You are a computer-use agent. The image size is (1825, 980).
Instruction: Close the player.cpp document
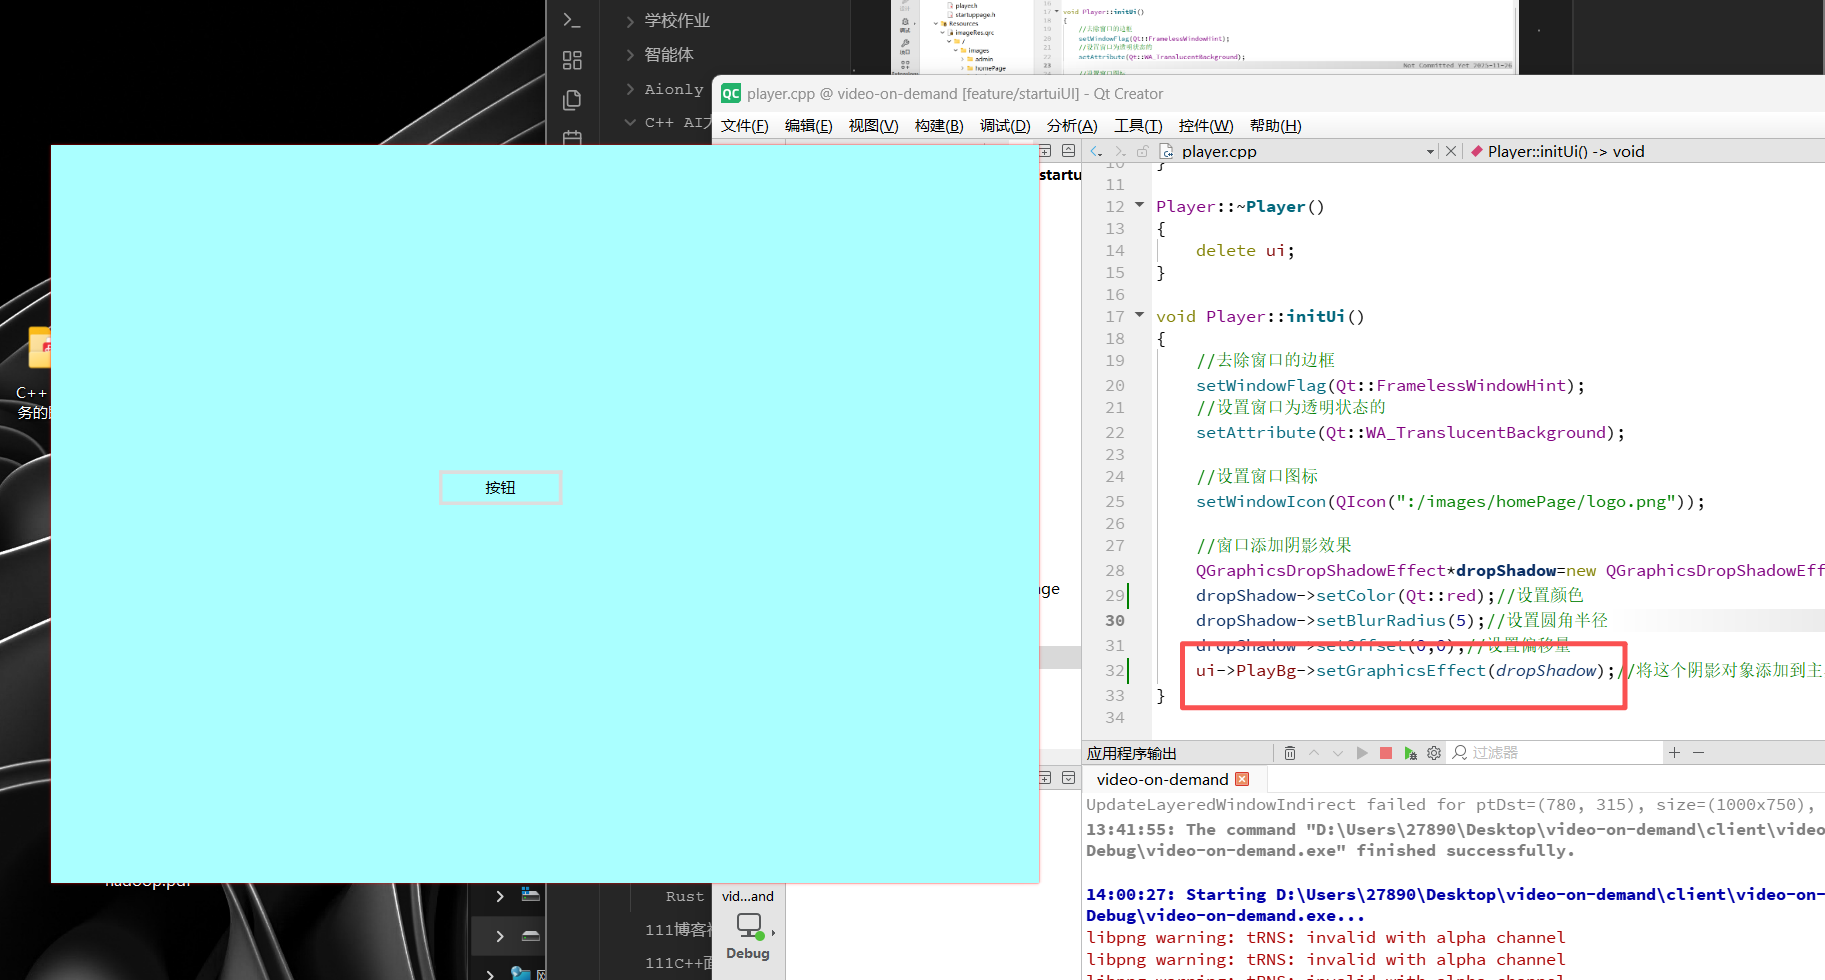click(1451, 151)
